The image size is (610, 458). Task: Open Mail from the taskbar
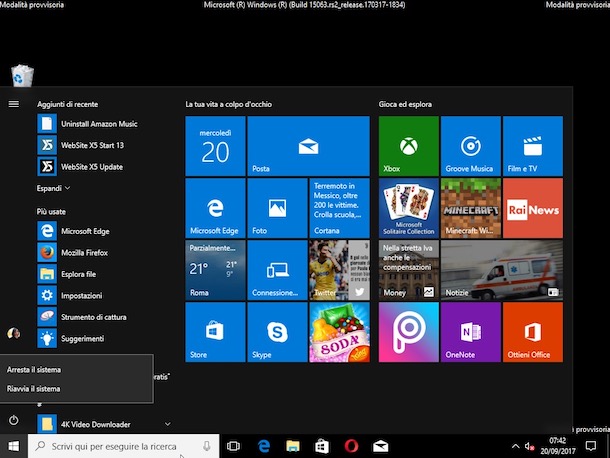point(380,446)
